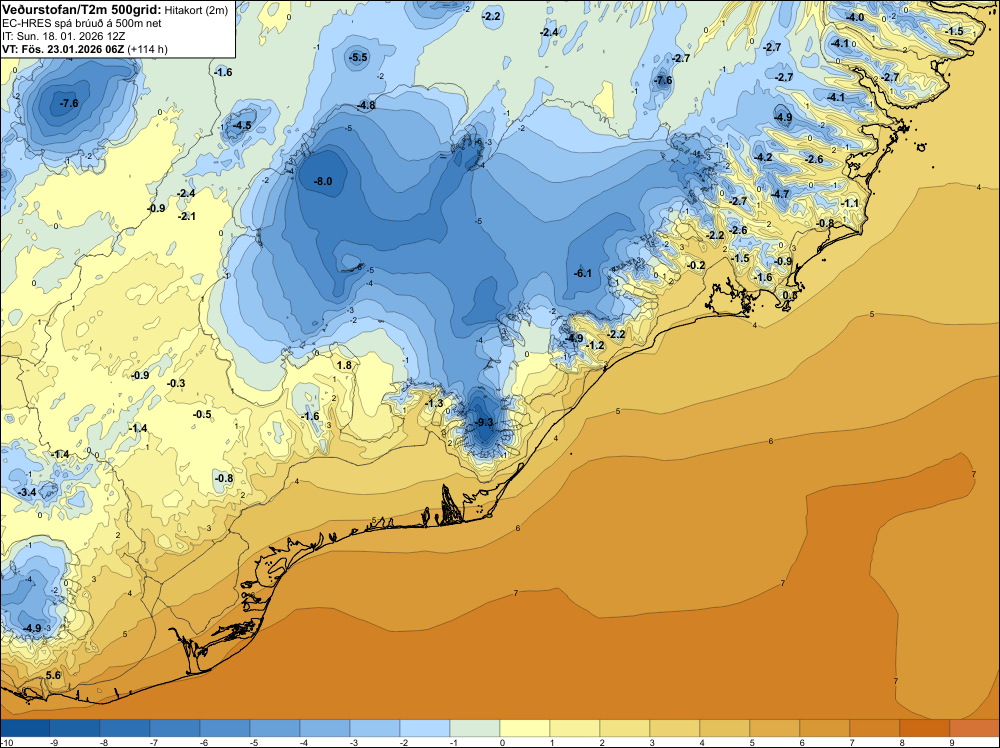Select the -6.1 temperature value
This screenshot has width=1000, height=748.
click(x=583, y=274)
